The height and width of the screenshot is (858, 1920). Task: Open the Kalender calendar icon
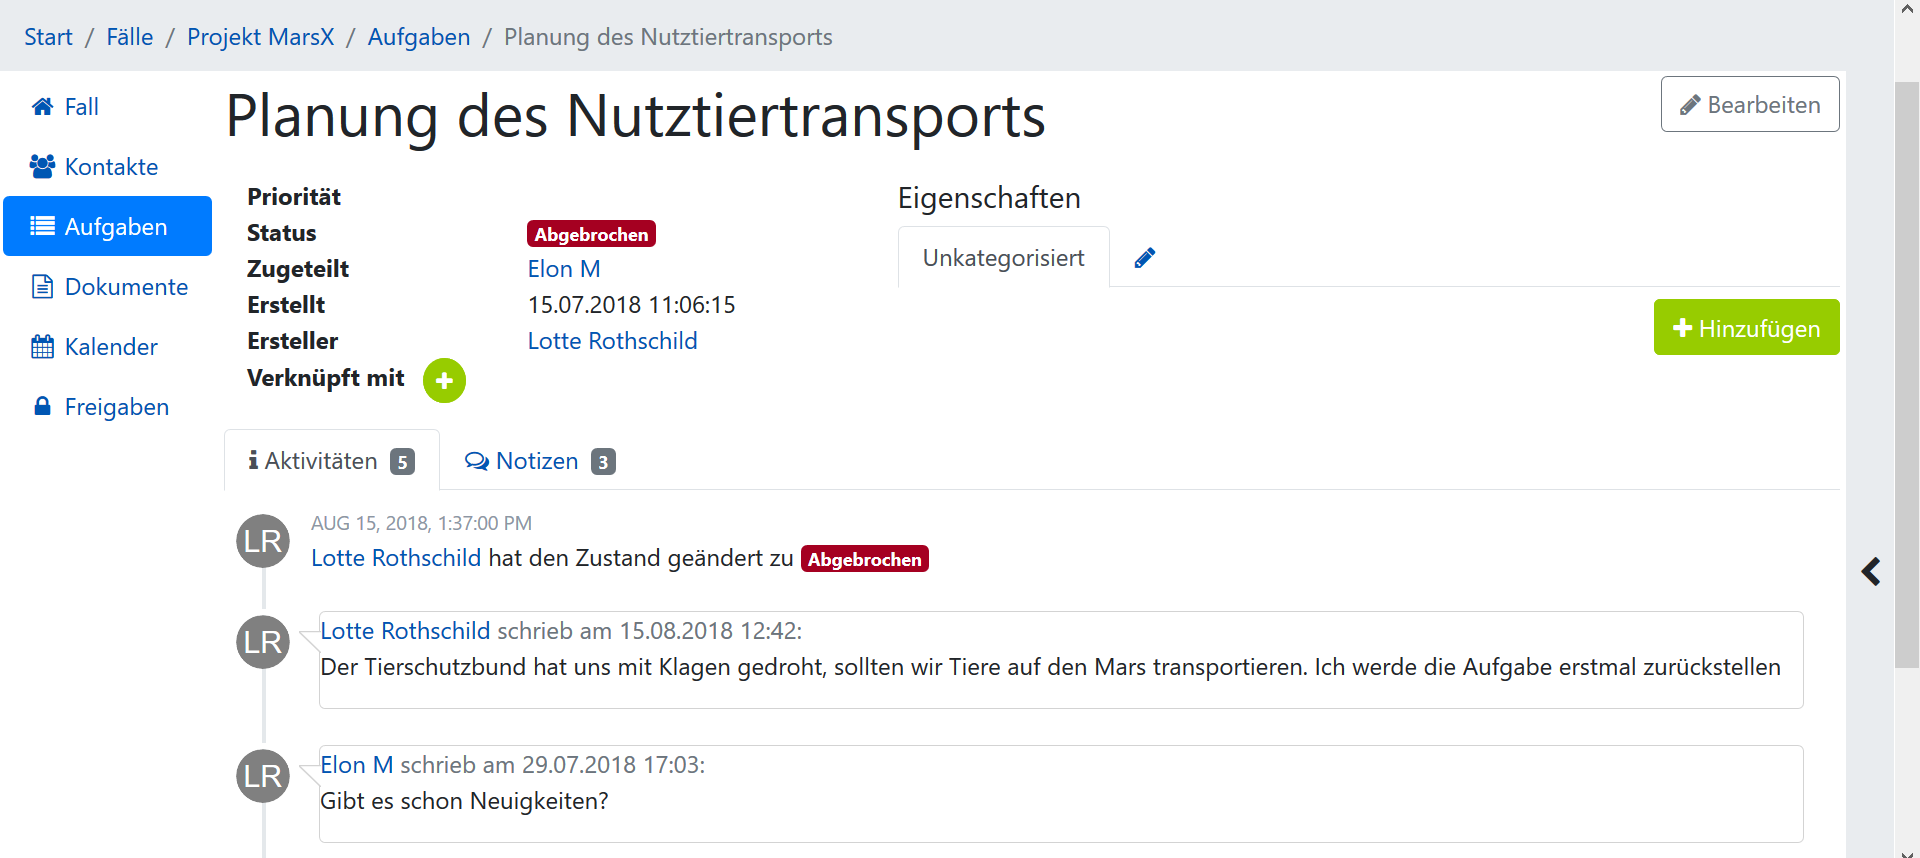pos(42,347)
